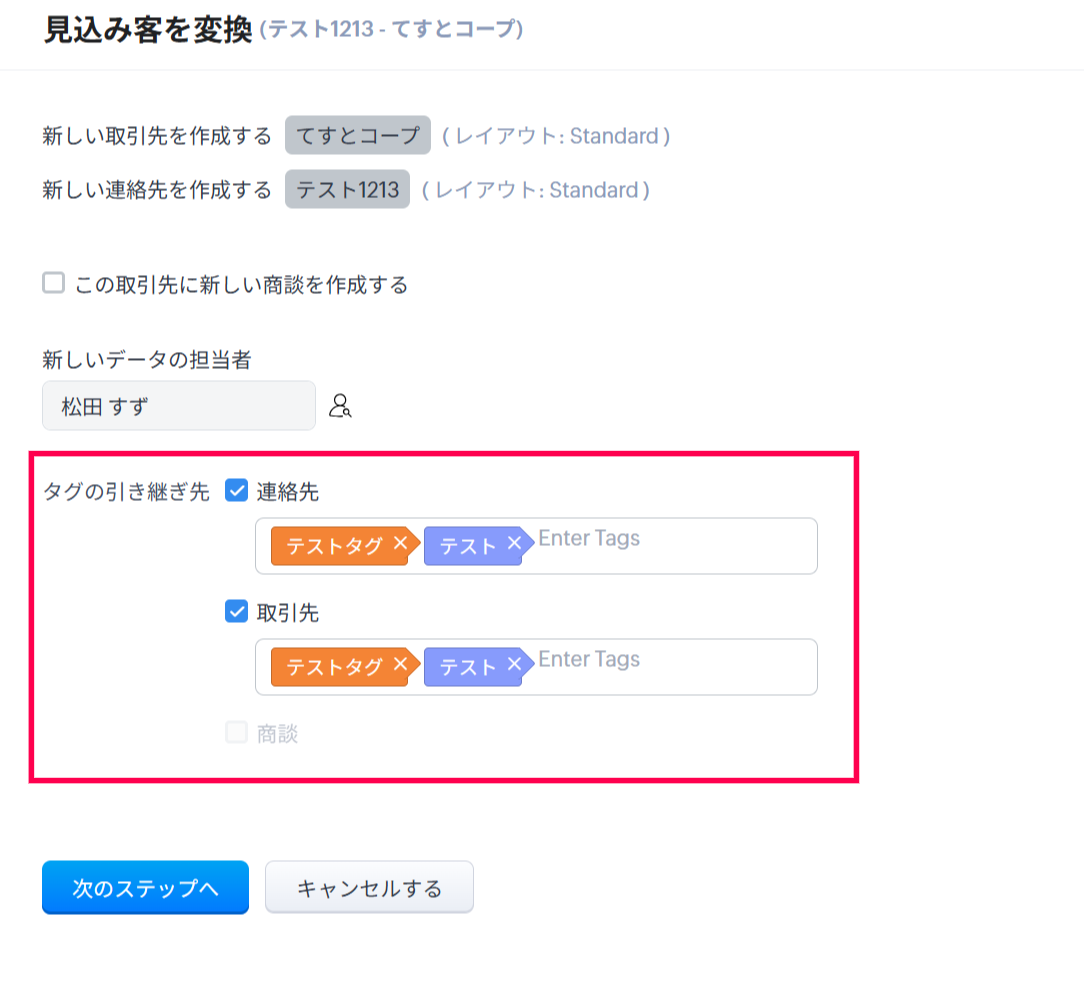Click the greyed-out 商談 checkbox

[x=236, y=733]
